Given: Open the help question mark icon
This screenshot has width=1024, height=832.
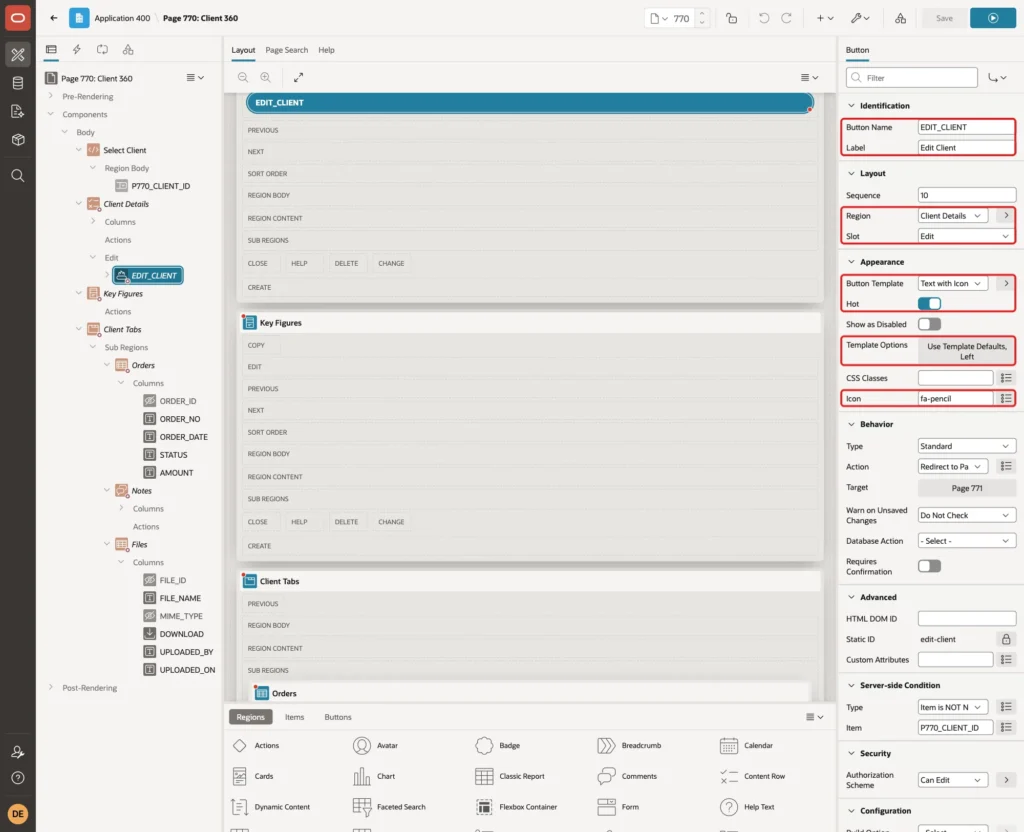Looking at the screenshot, I should (x=18, y=778).
